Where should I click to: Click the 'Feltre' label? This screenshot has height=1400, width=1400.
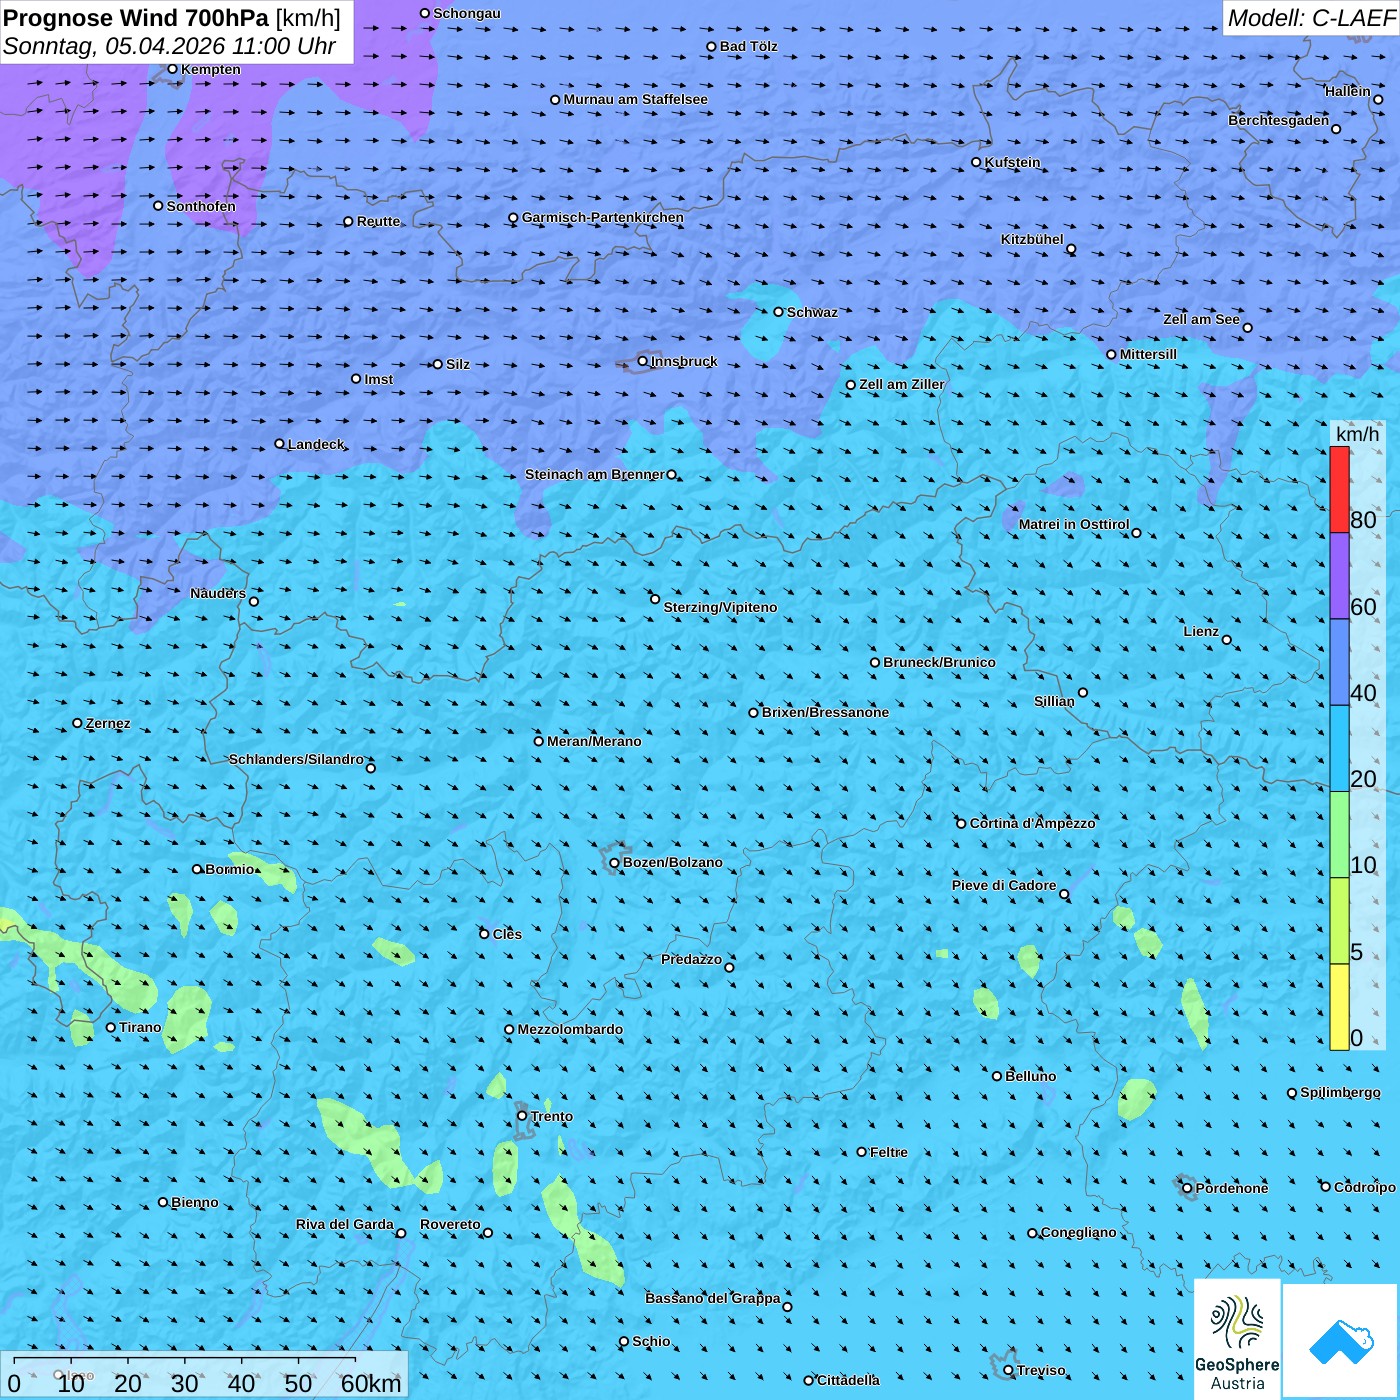pyautogui.click(x=889, y=1152)
